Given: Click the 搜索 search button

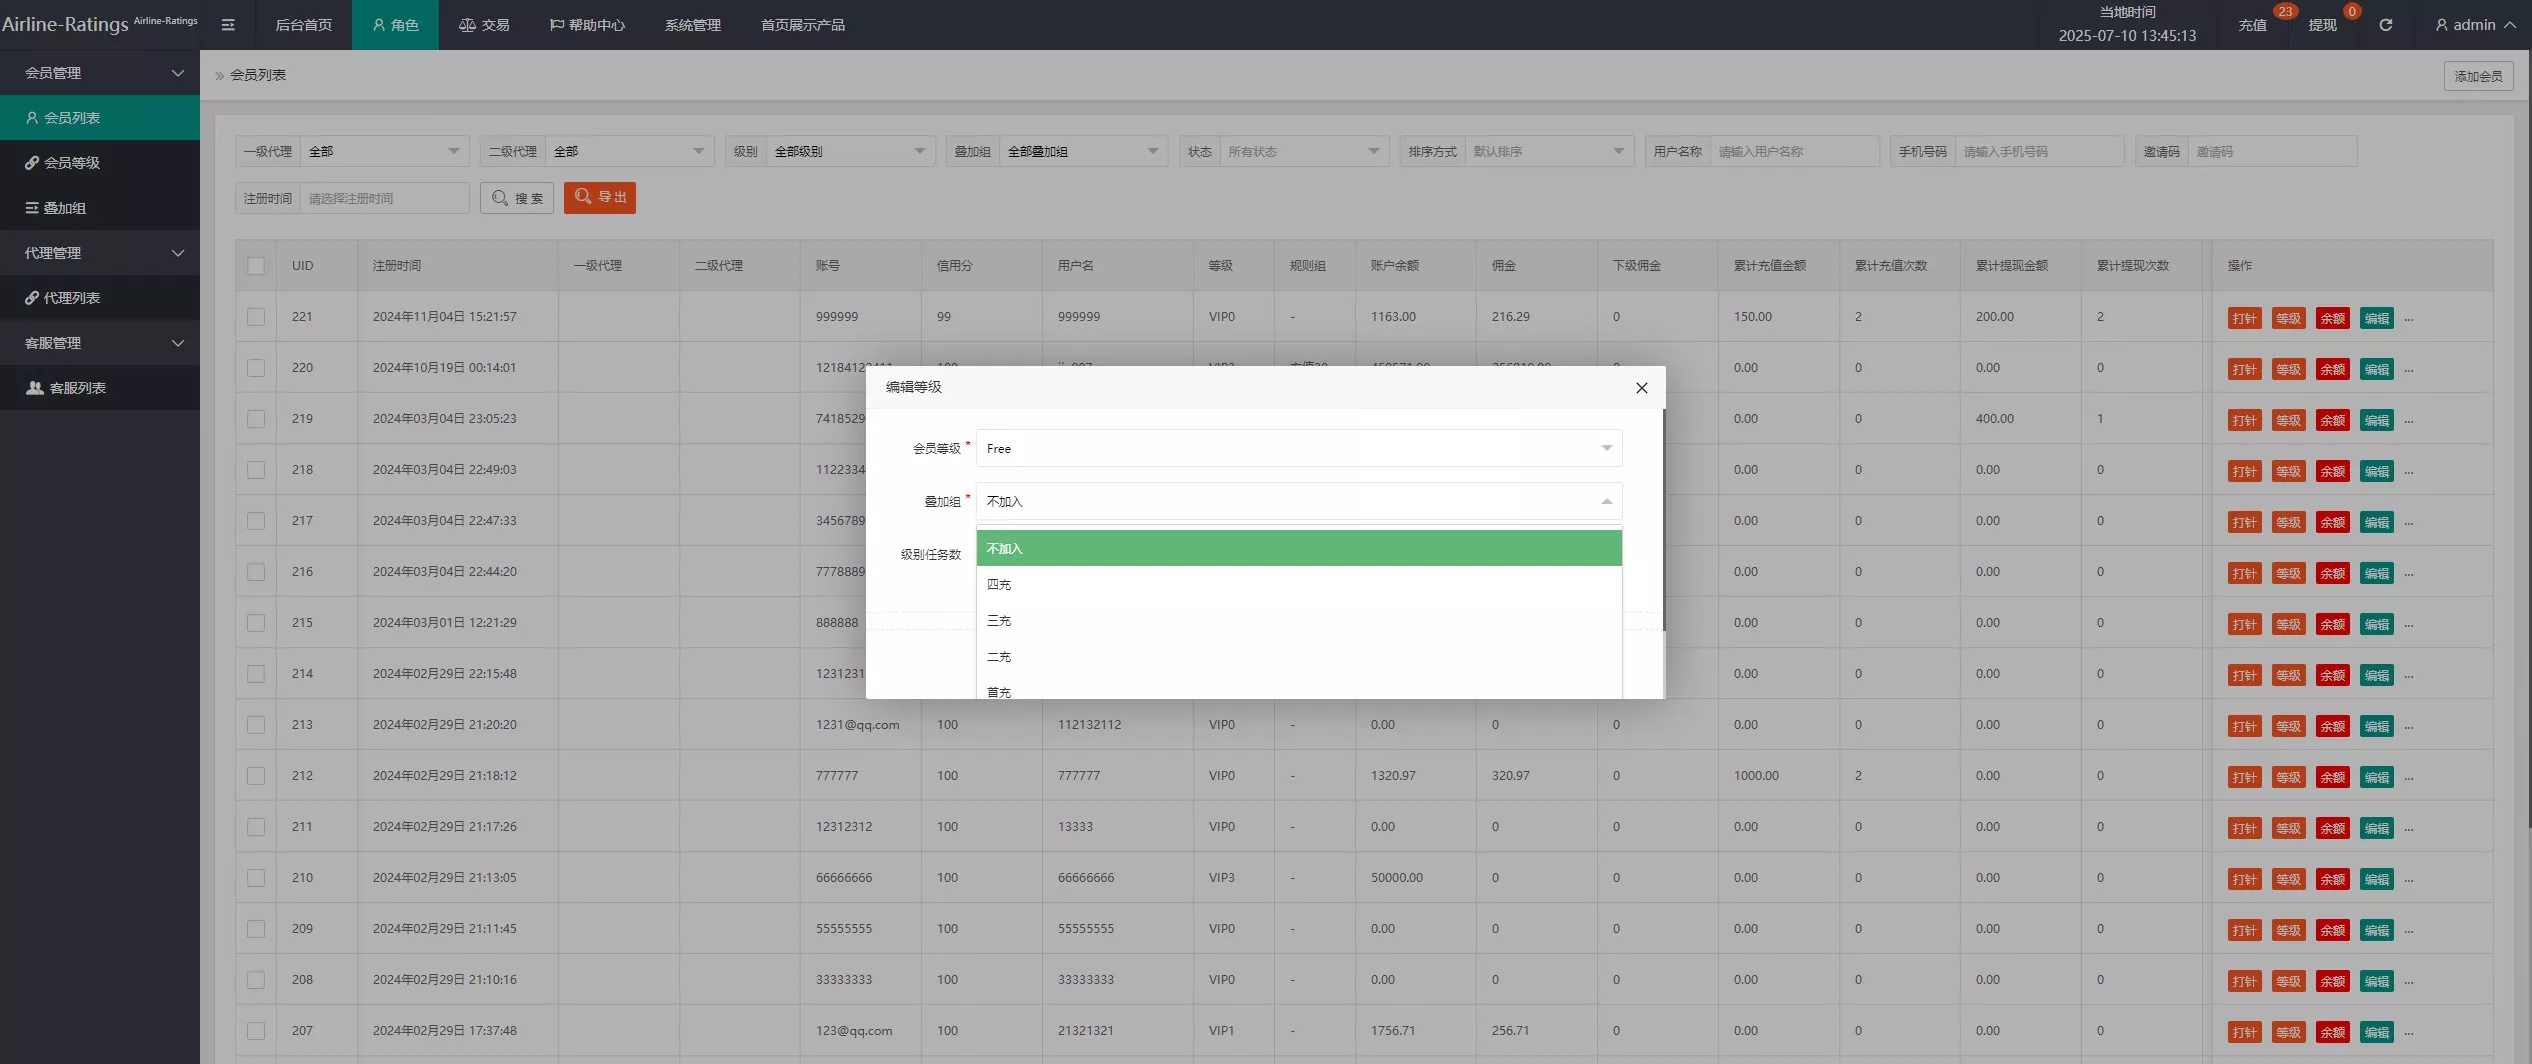Looking at the screenshot, I should click(x=517, y=198).
